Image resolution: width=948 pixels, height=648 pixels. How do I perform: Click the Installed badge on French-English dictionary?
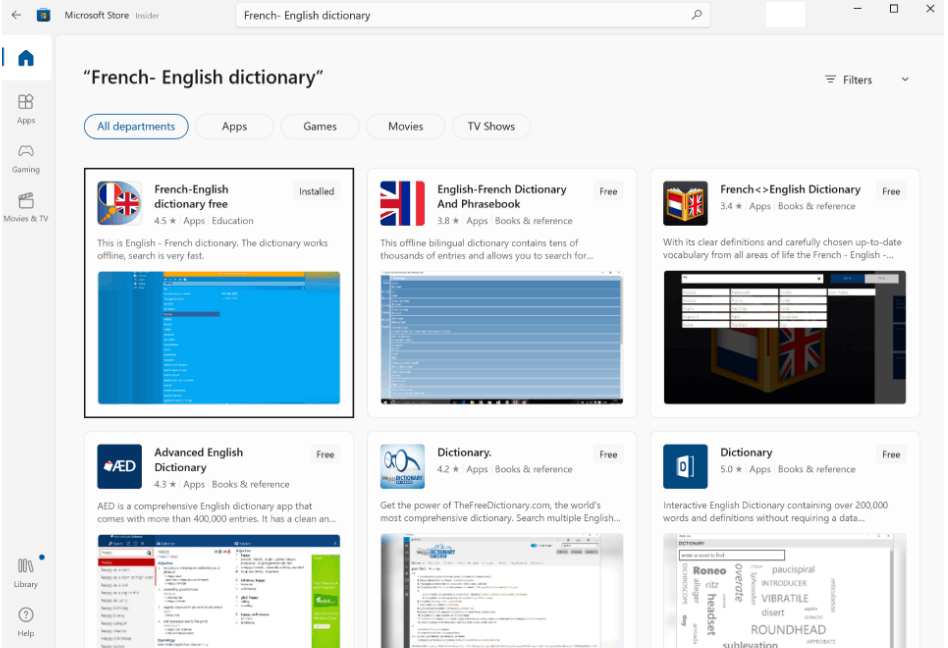[x=317, y=191]
